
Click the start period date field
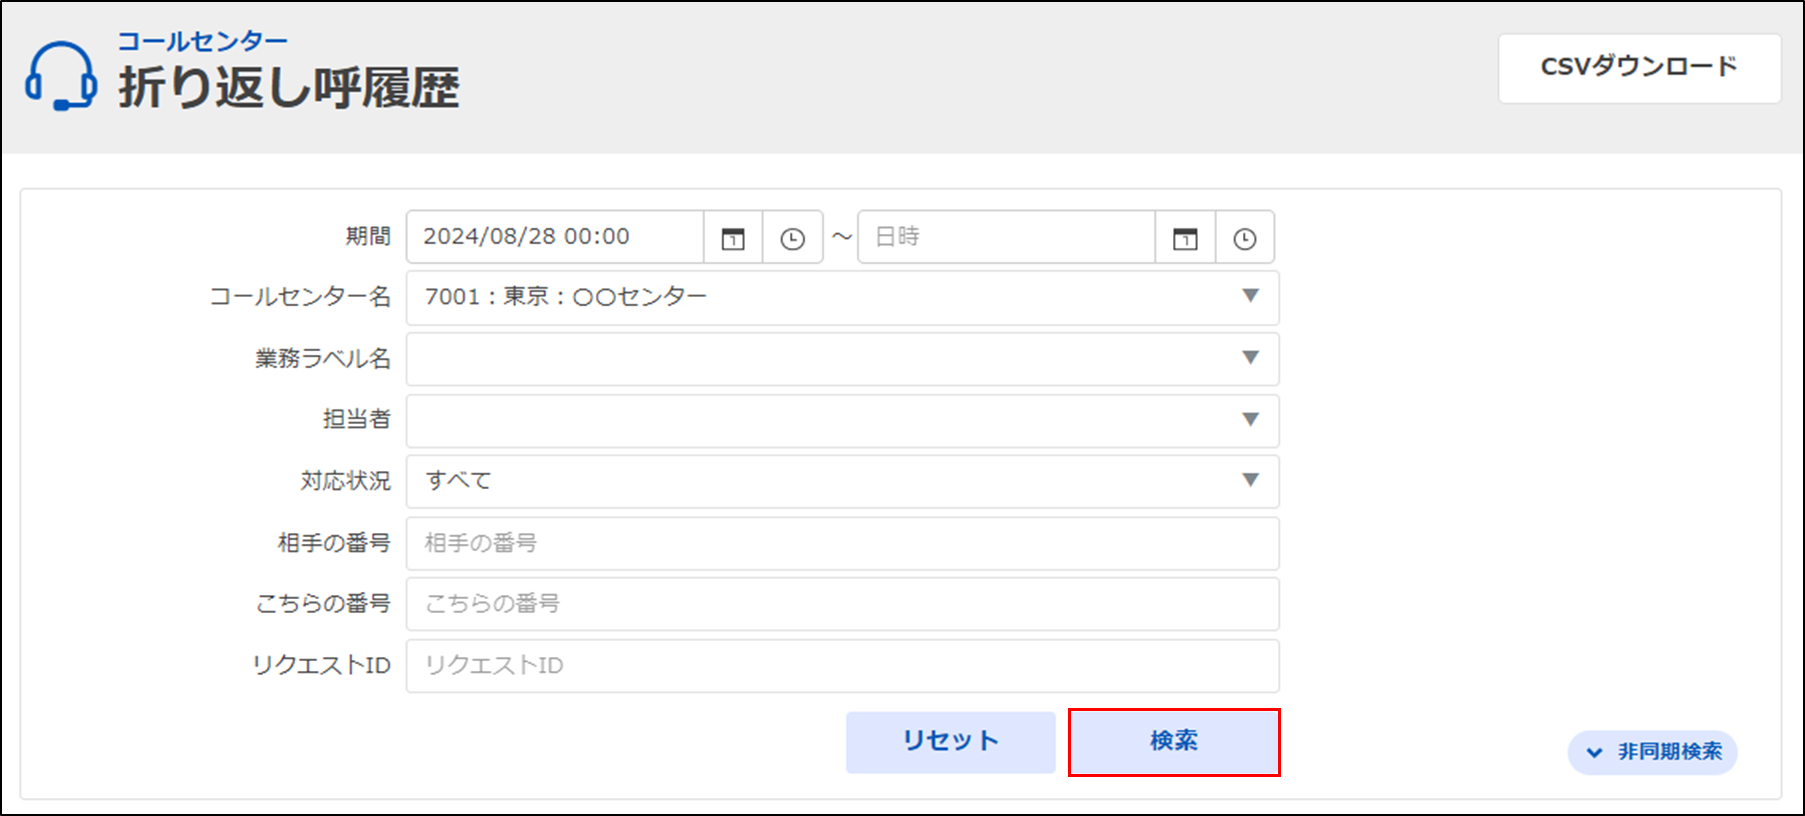[x=555, y=237]
